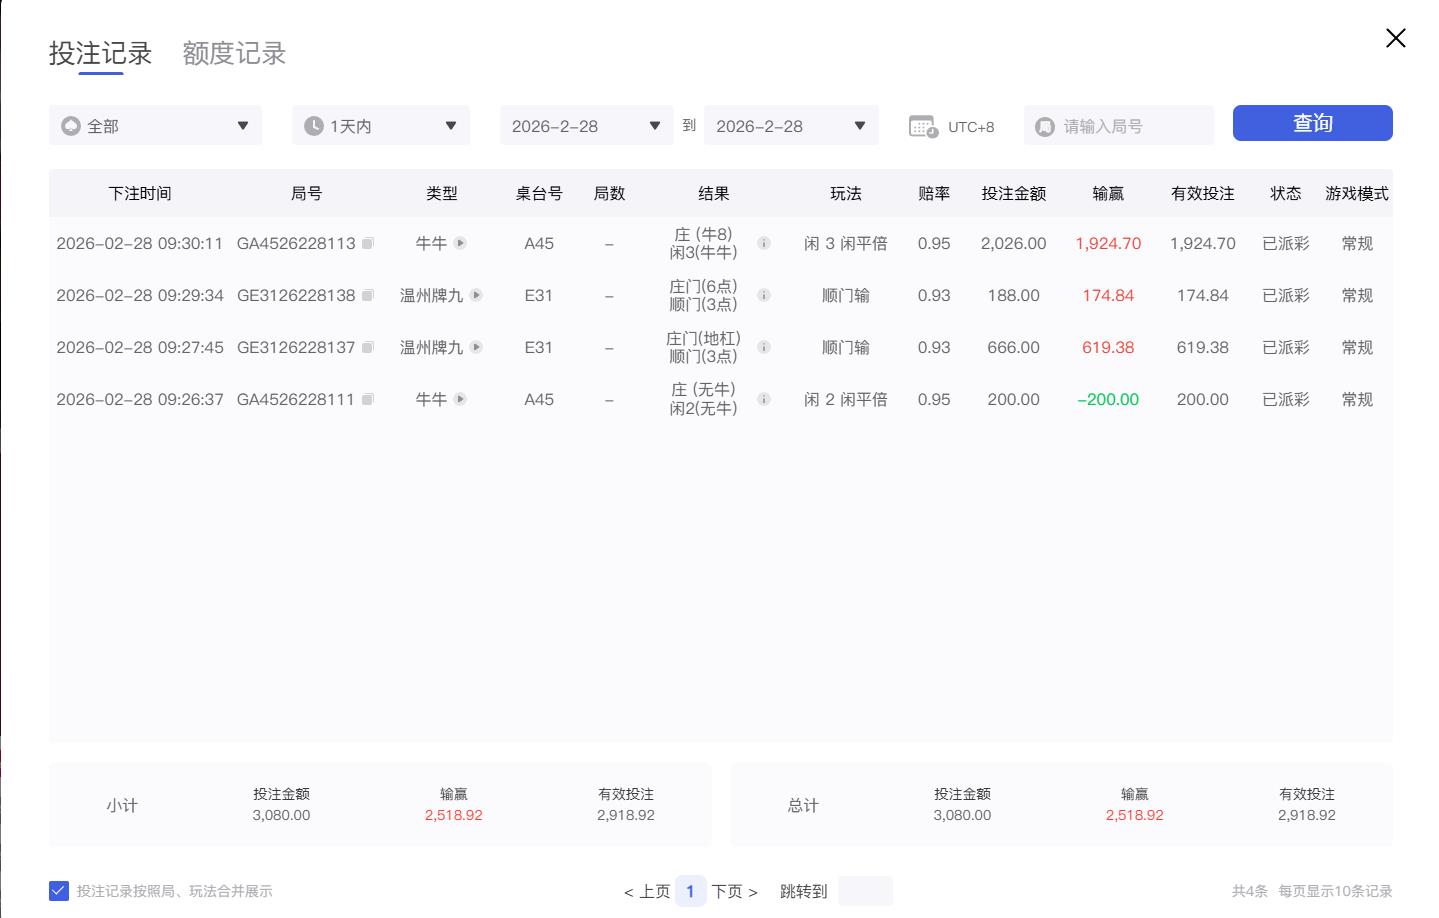The height and width of the screenshot is (918, 1439).
Task: View info for the 庄门(地杠) result
Action: [x=764, y=347]
